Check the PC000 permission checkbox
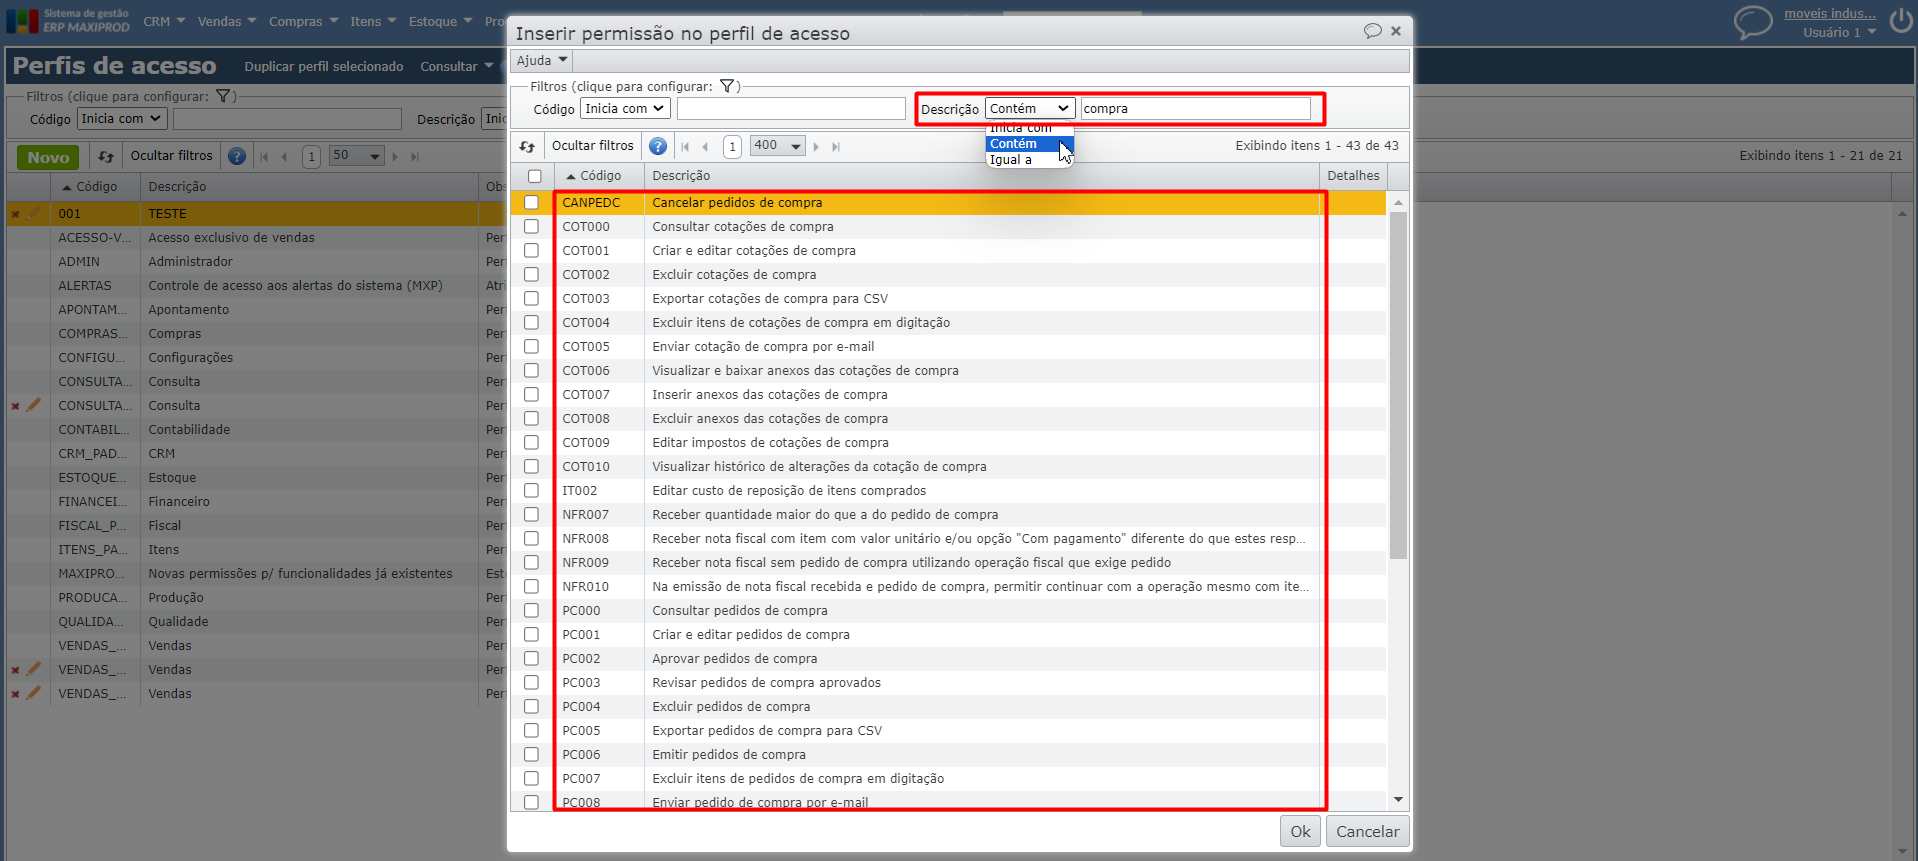Screen dimensions: 1918x861 coord(531,610)
